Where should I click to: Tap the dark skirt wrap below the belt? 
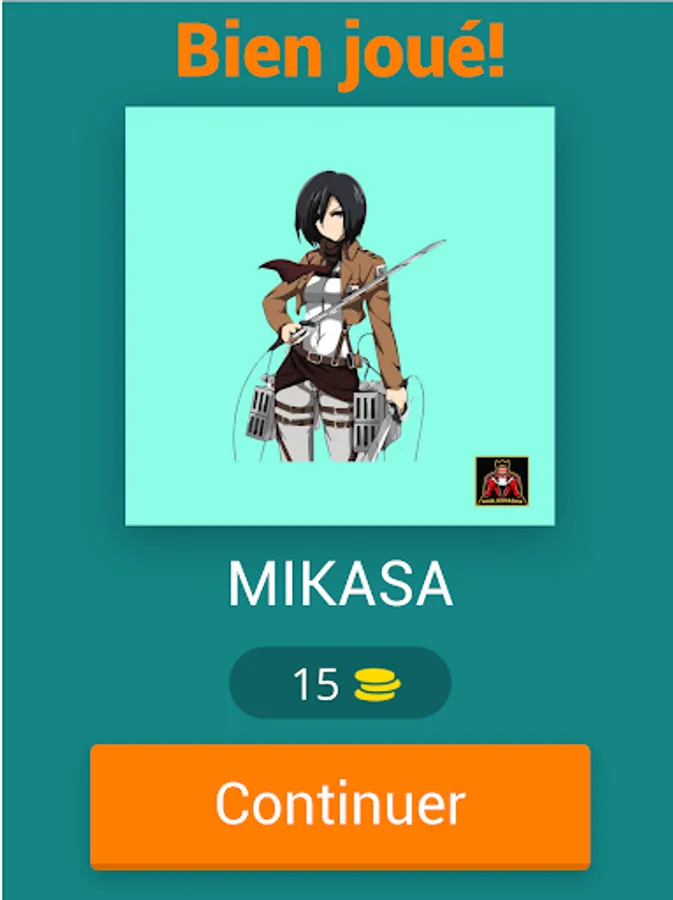coord(316,379)
